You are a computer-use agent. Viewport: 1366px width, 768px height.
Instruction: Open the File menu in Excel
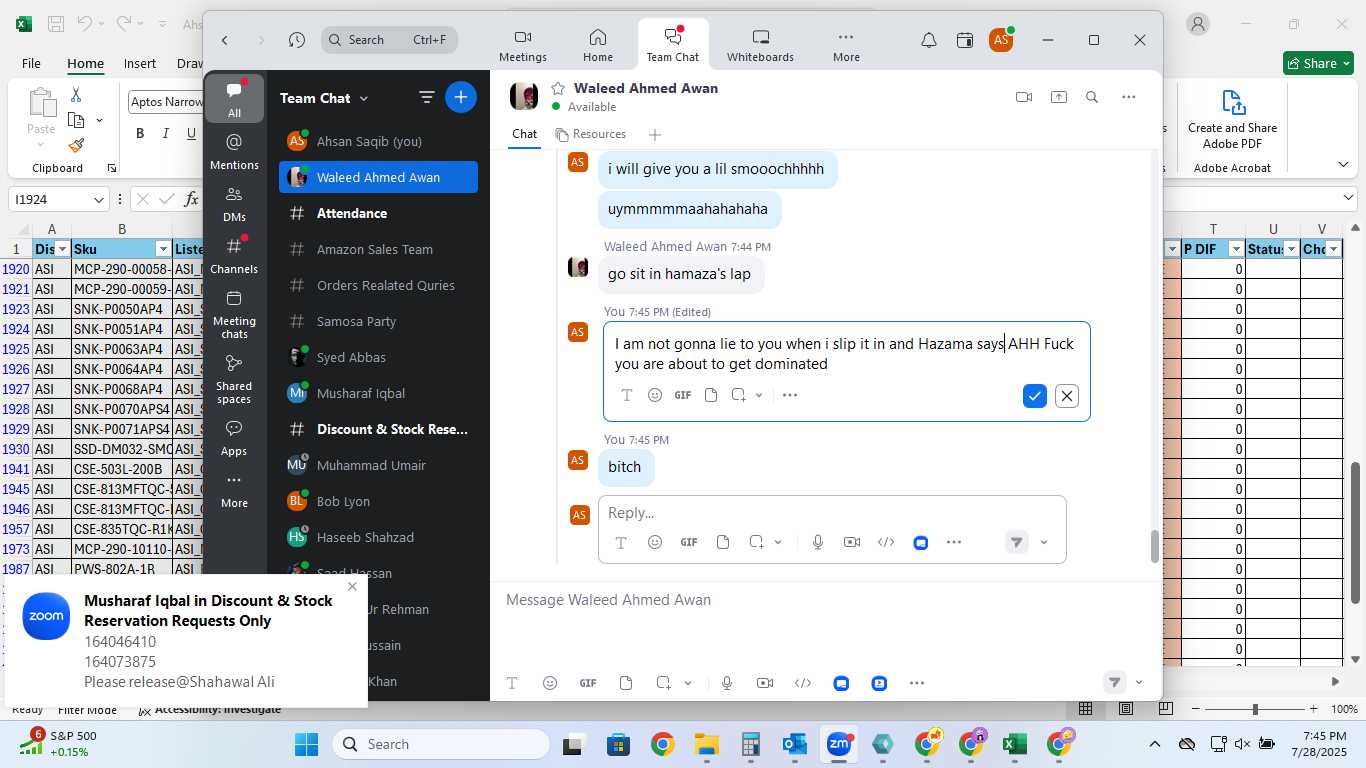31,63
